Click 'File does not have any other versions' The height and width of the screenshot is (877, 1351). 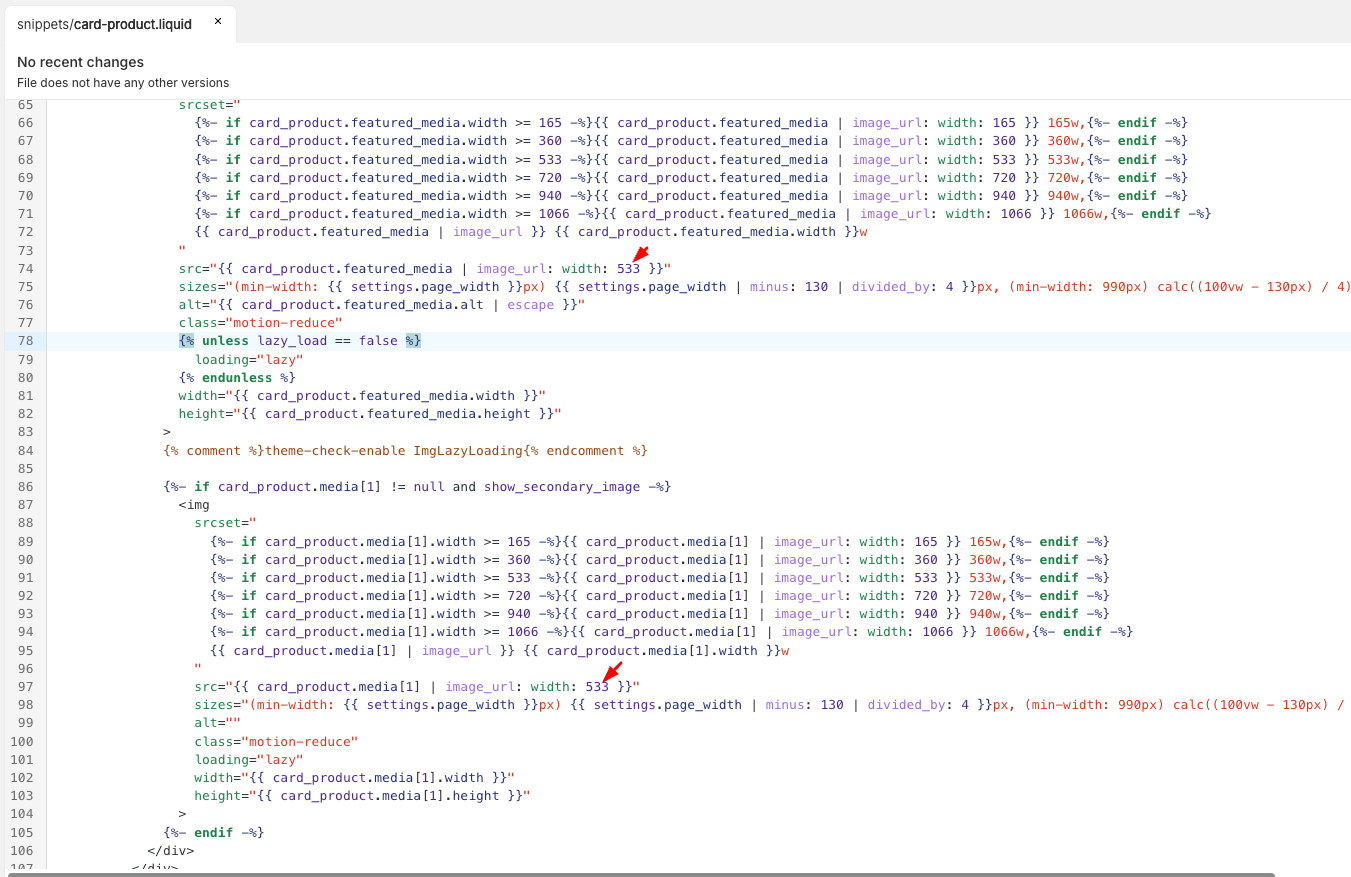pyautogui.click(x=123, y=83)
